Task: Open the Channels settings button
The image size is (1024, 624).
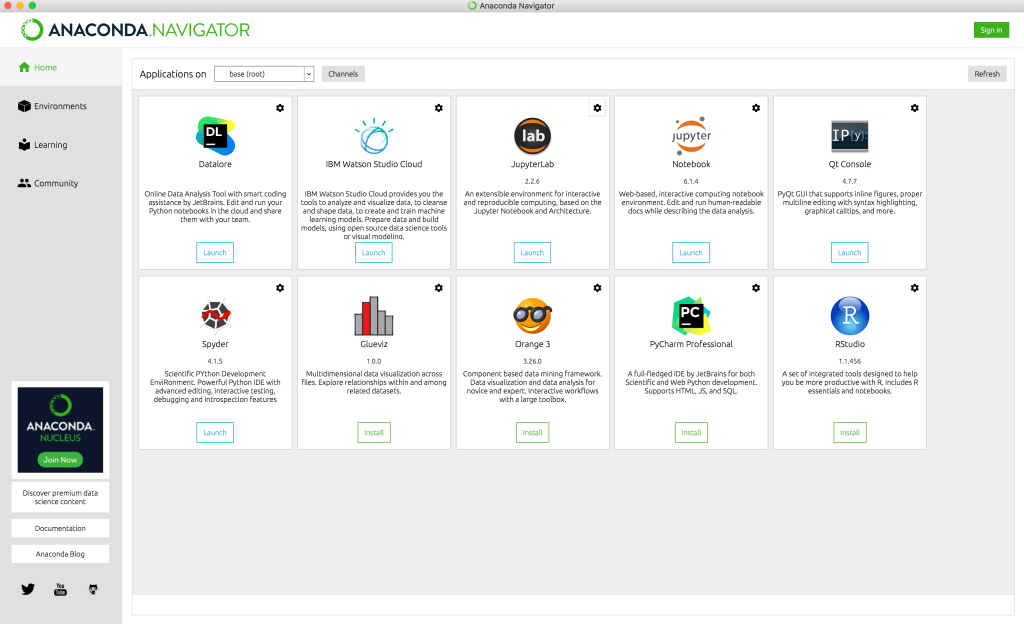Action: coord(343,74)
